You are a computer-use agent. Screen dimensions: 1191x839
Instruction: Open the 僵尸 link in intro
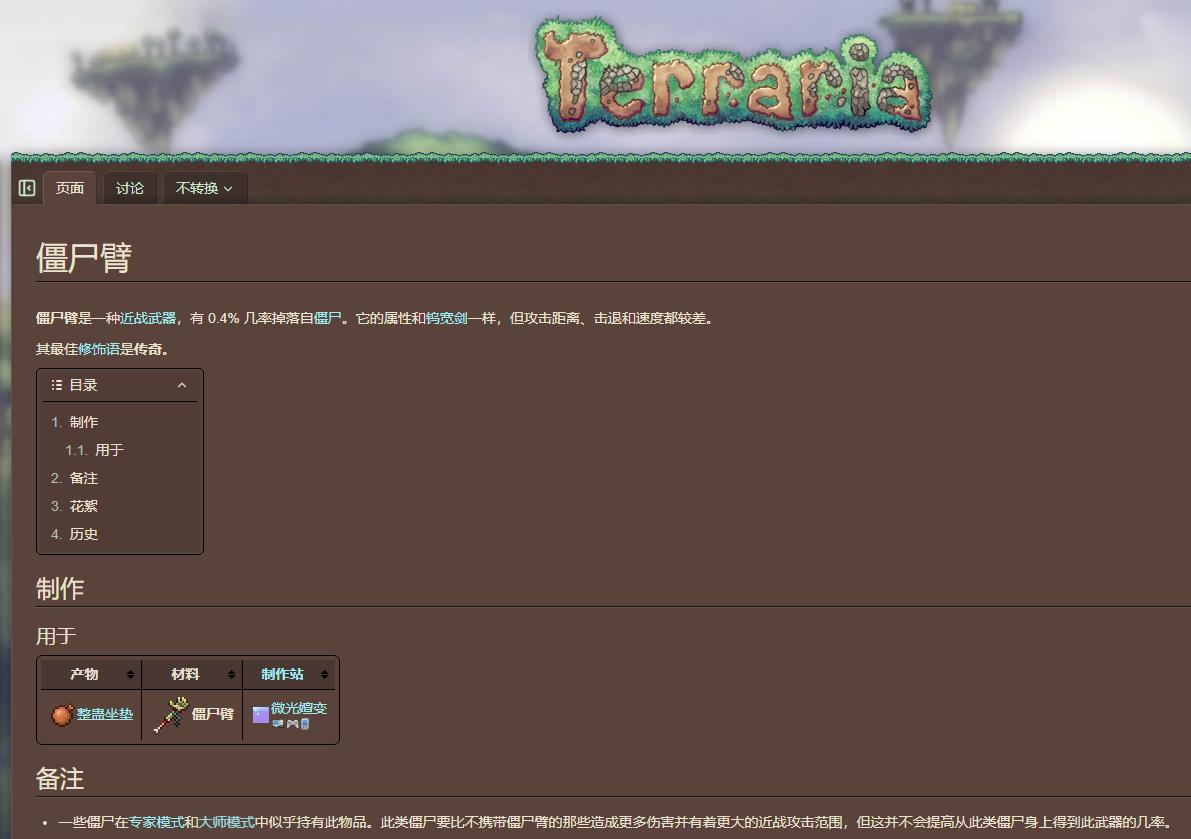click(327, 318)
